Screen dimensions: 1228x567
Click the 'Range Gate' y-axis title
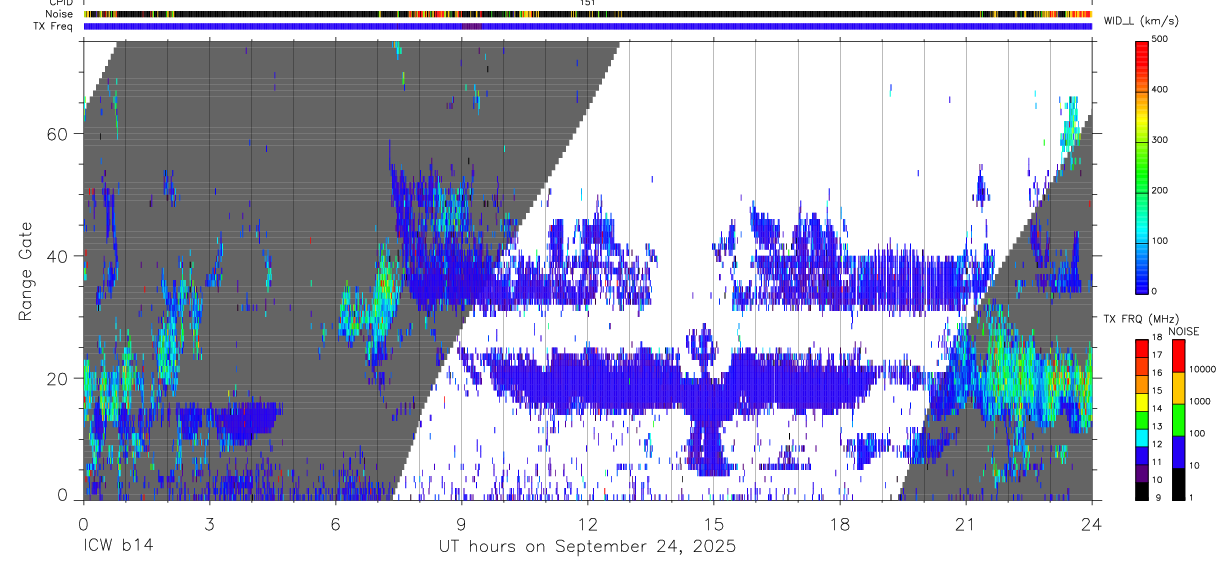(x=25, y=271)
